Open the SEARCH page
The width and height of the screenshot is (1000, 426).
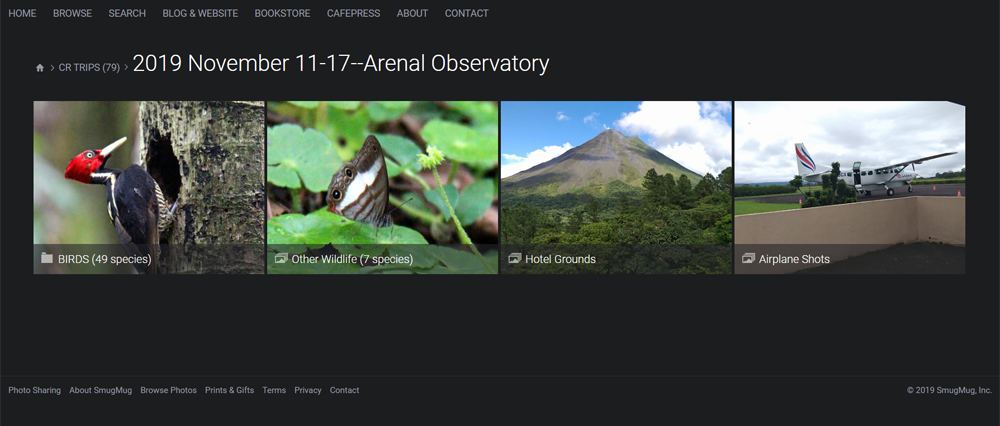point(127,13)
